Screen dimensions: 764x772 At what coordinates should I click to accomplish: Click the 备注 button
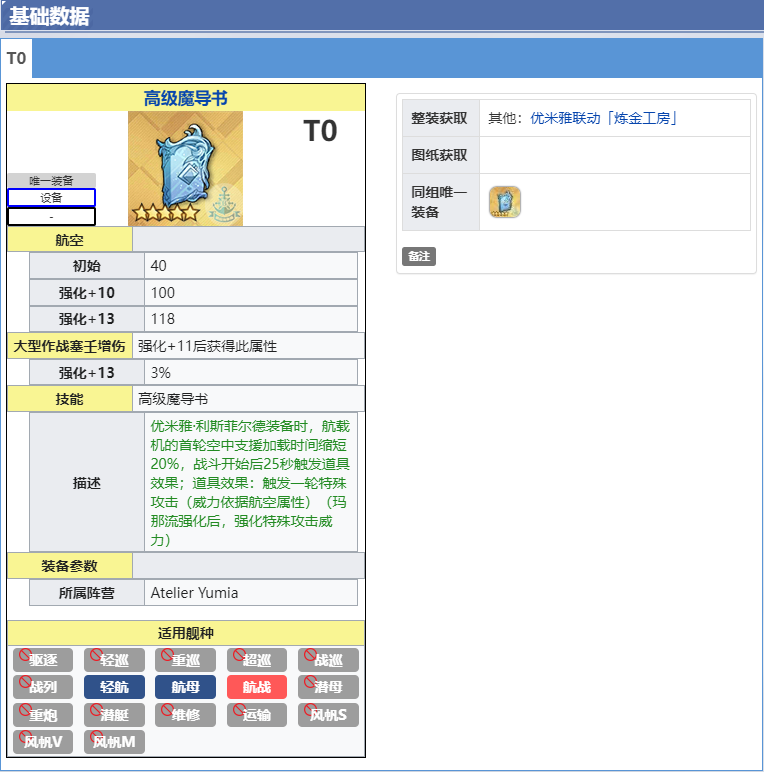419,257
